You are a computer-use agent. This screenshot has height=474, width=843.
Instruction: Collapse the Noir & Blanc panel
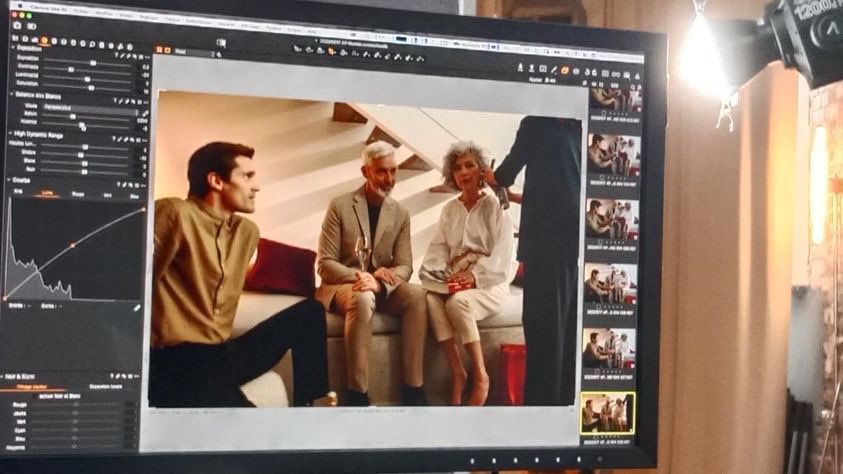[2, 376]
